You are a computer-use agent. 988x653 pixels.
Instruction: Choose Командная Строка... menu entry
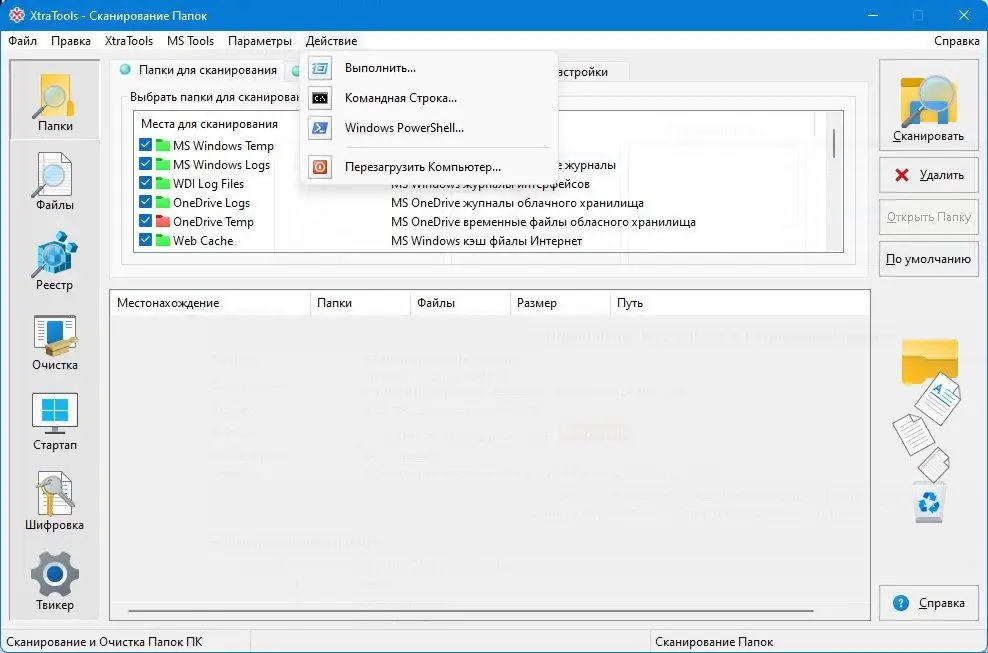point(429,98)
